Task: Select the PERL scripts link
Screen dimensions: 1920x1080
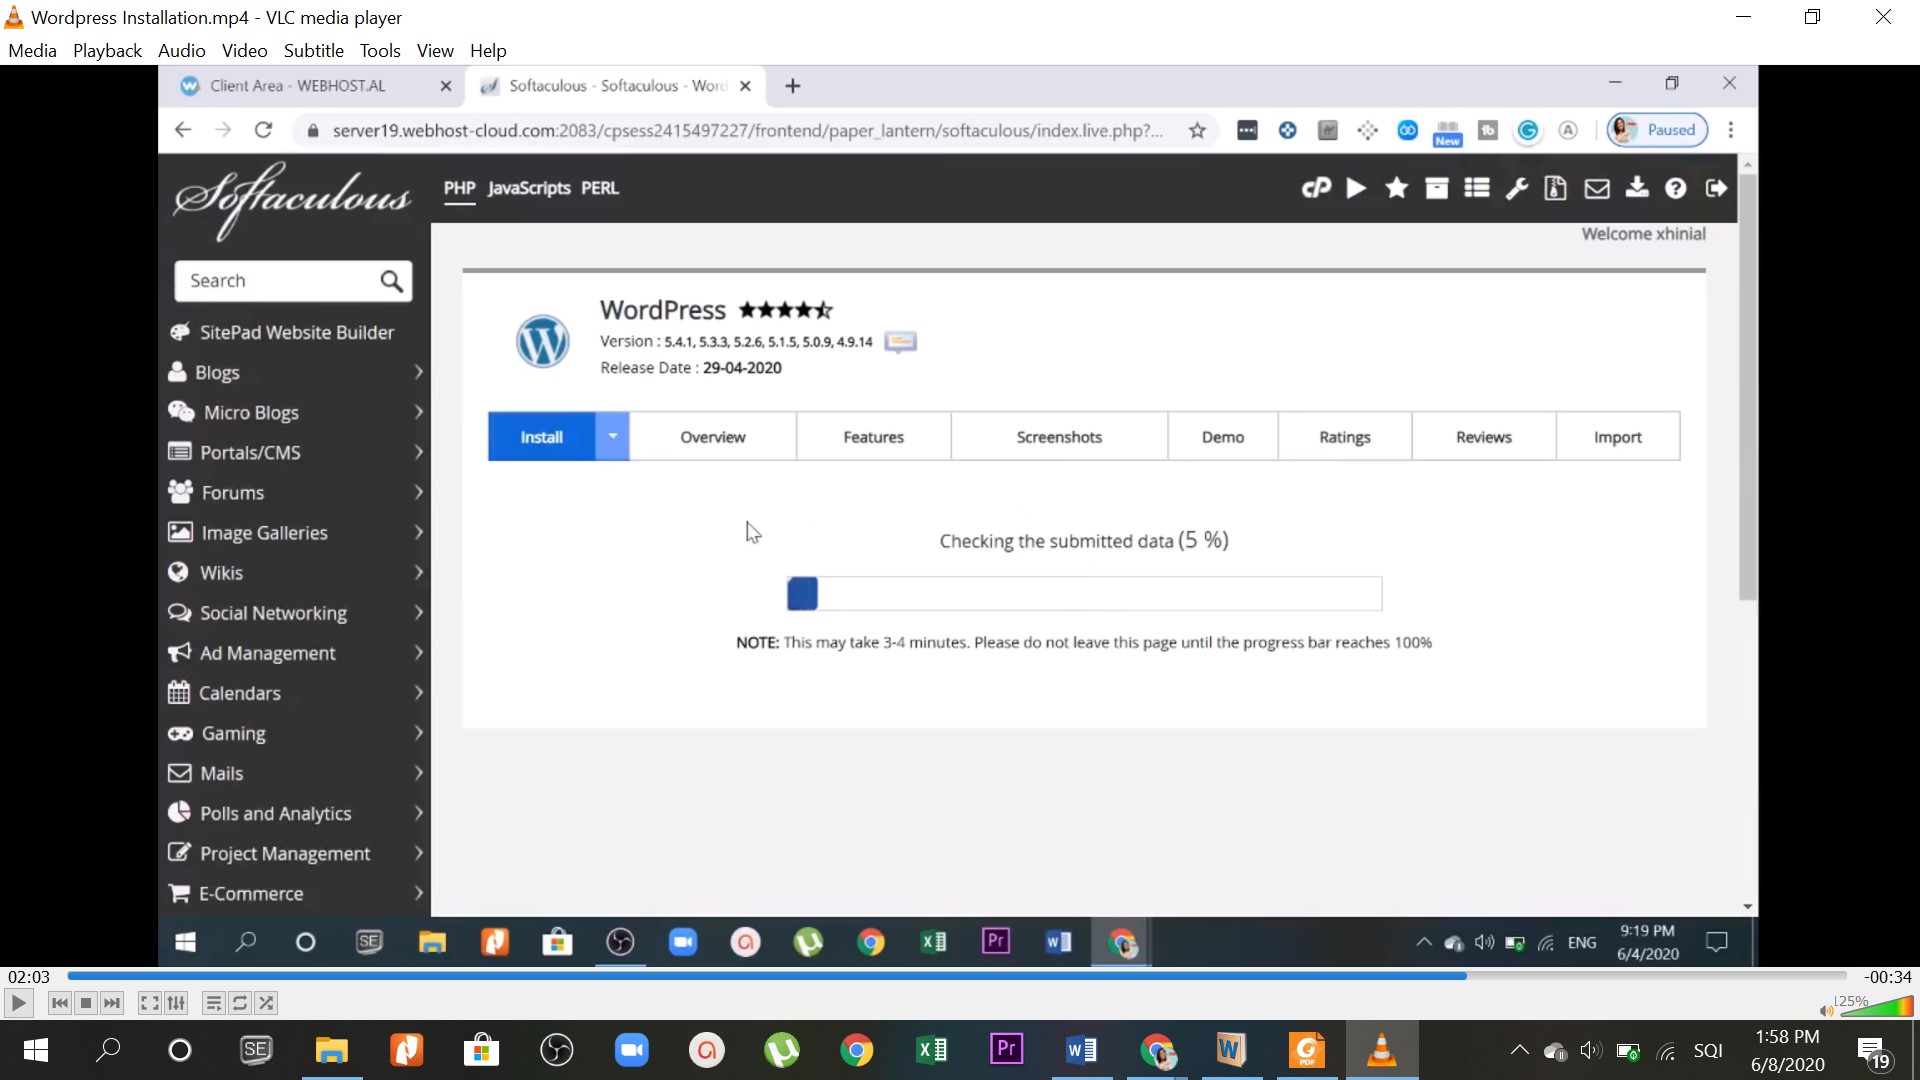Action: 600,188
